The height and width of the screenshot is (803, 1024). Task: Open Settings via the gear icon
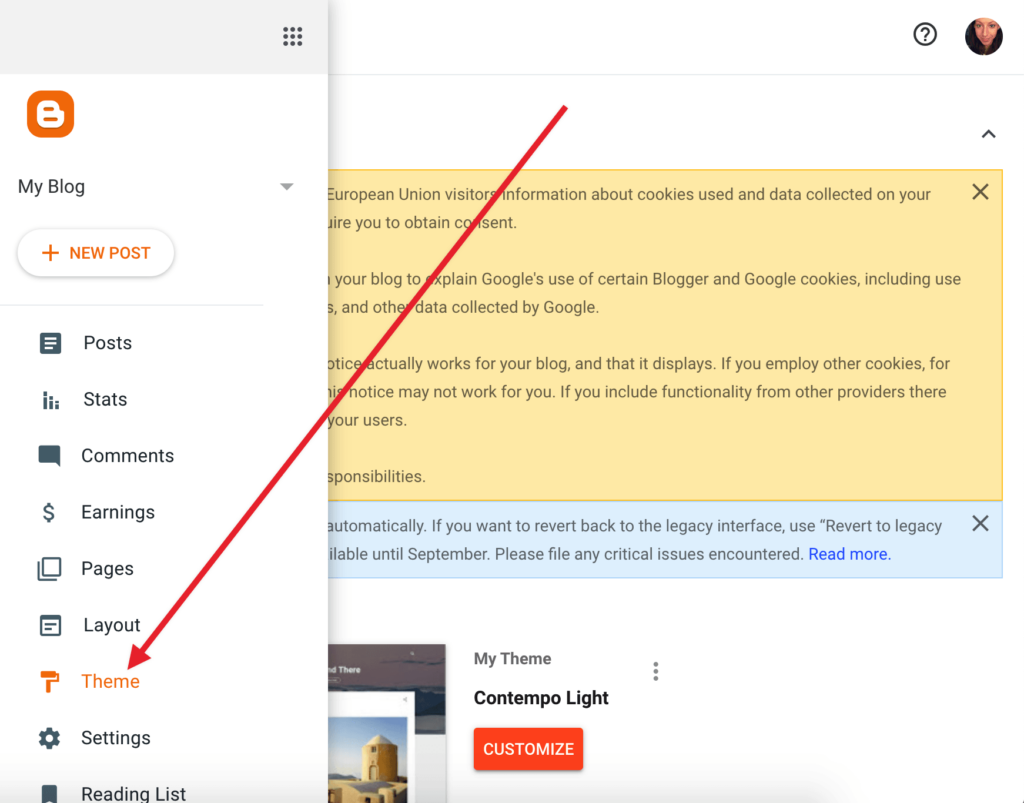pos(50,737)
